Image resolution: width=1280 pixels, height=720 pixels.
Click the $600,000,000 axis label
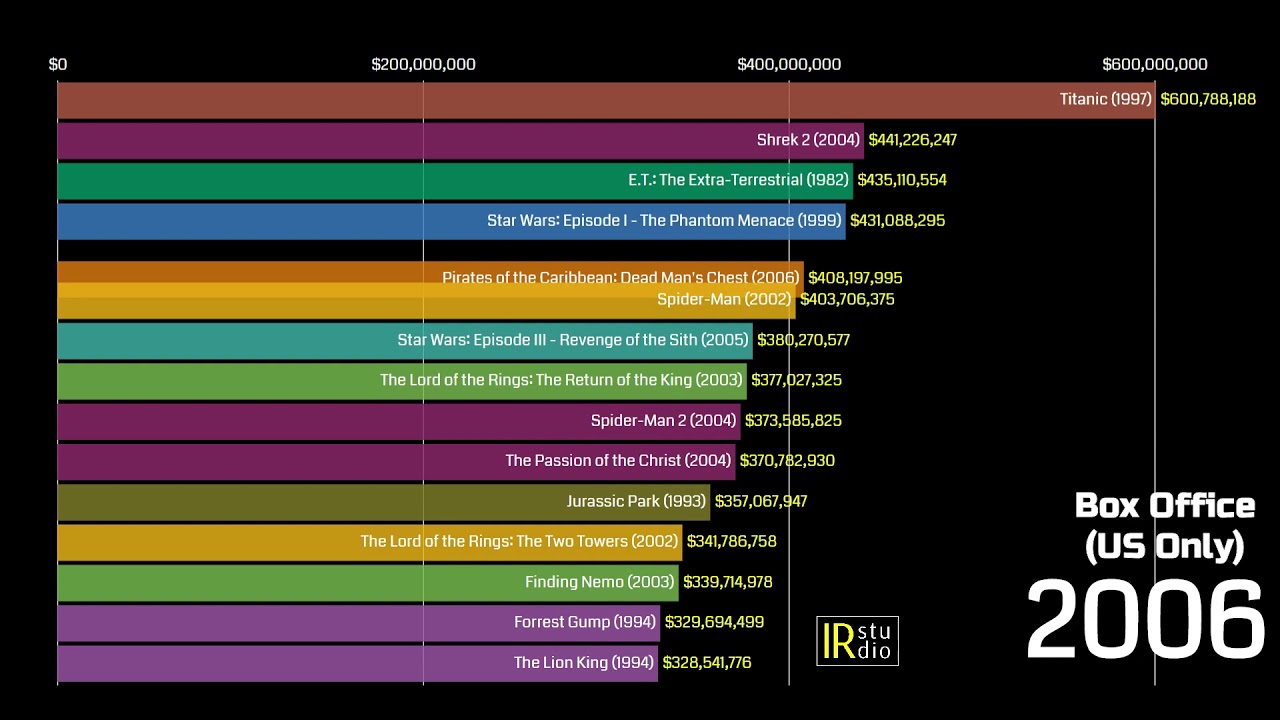[1155, 64]
